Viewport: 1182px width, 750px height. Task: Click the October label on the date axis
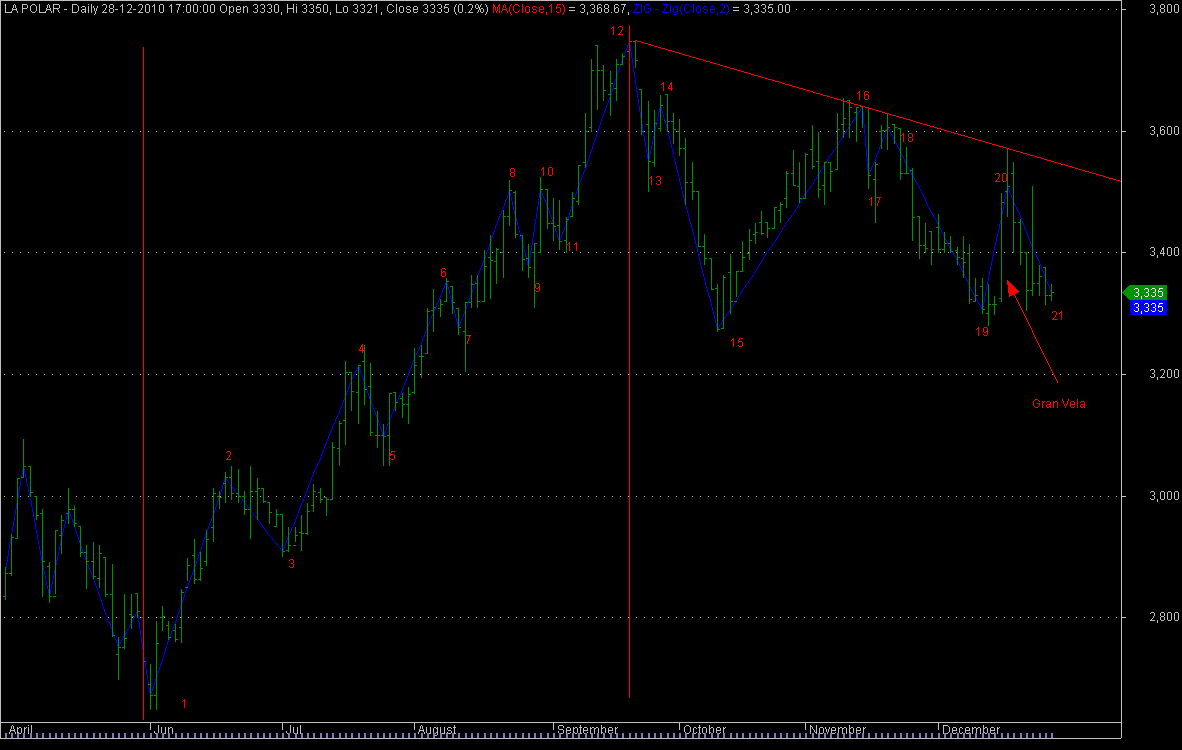(x=704, y=730)
